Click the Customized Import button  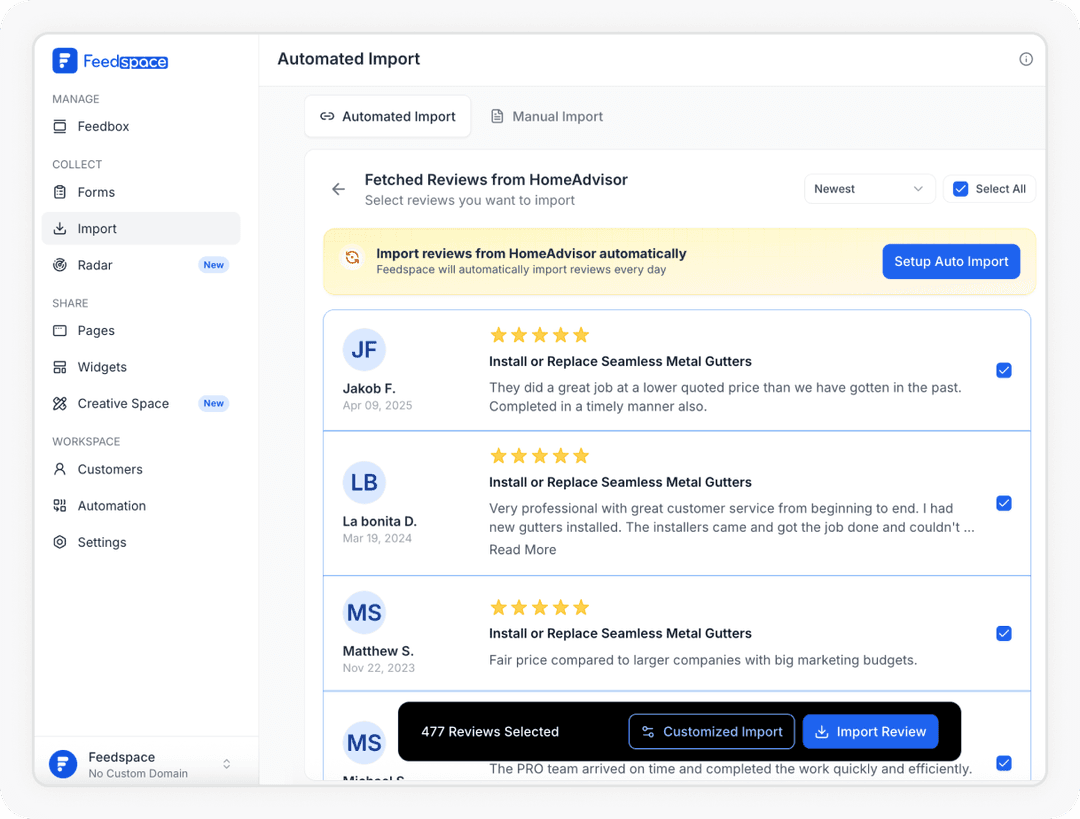coord(712,732)
